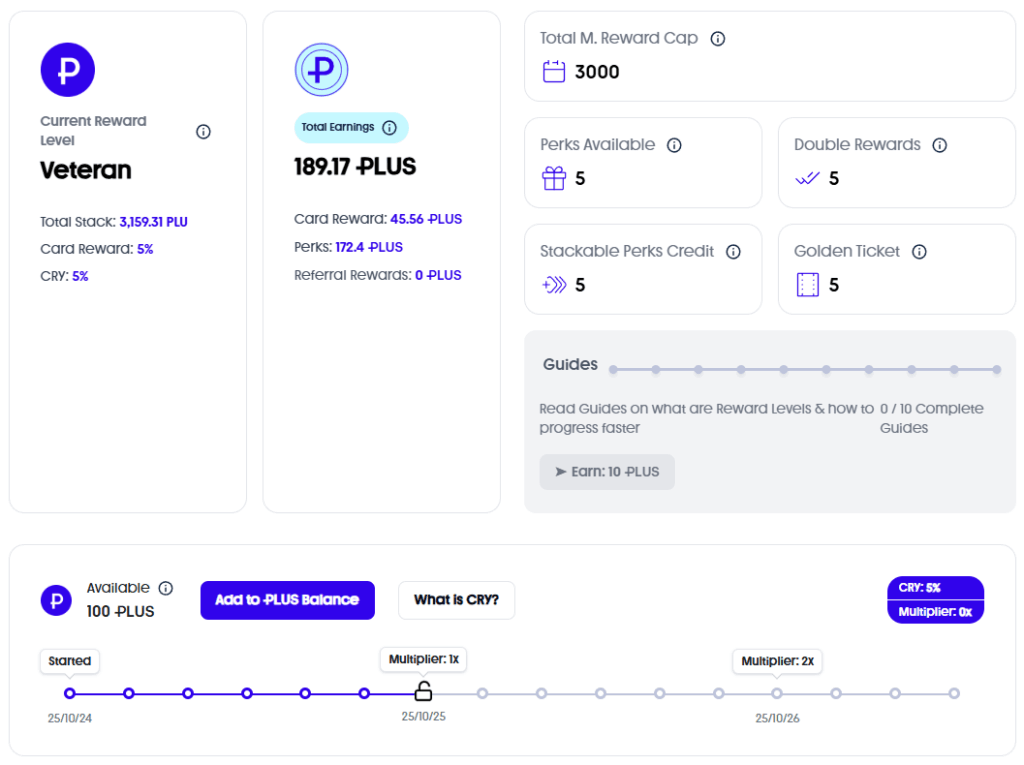Open the Total Earnings info tooltip icon
The image size is (1024, 765).
(389, 127)
